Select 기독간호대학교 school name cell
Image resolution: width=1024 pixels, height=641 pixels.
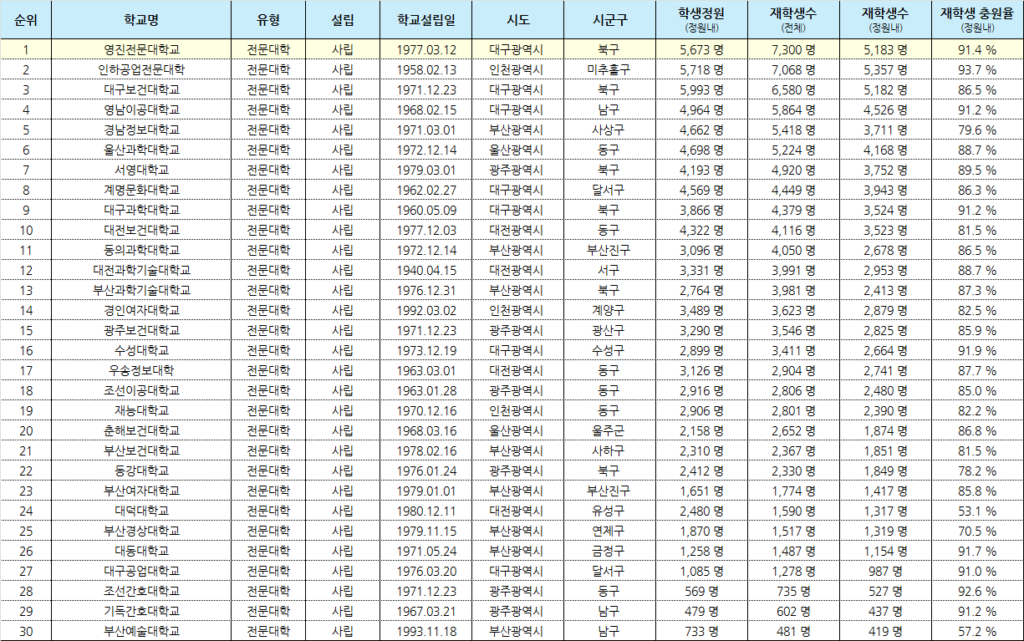(142, 612)
